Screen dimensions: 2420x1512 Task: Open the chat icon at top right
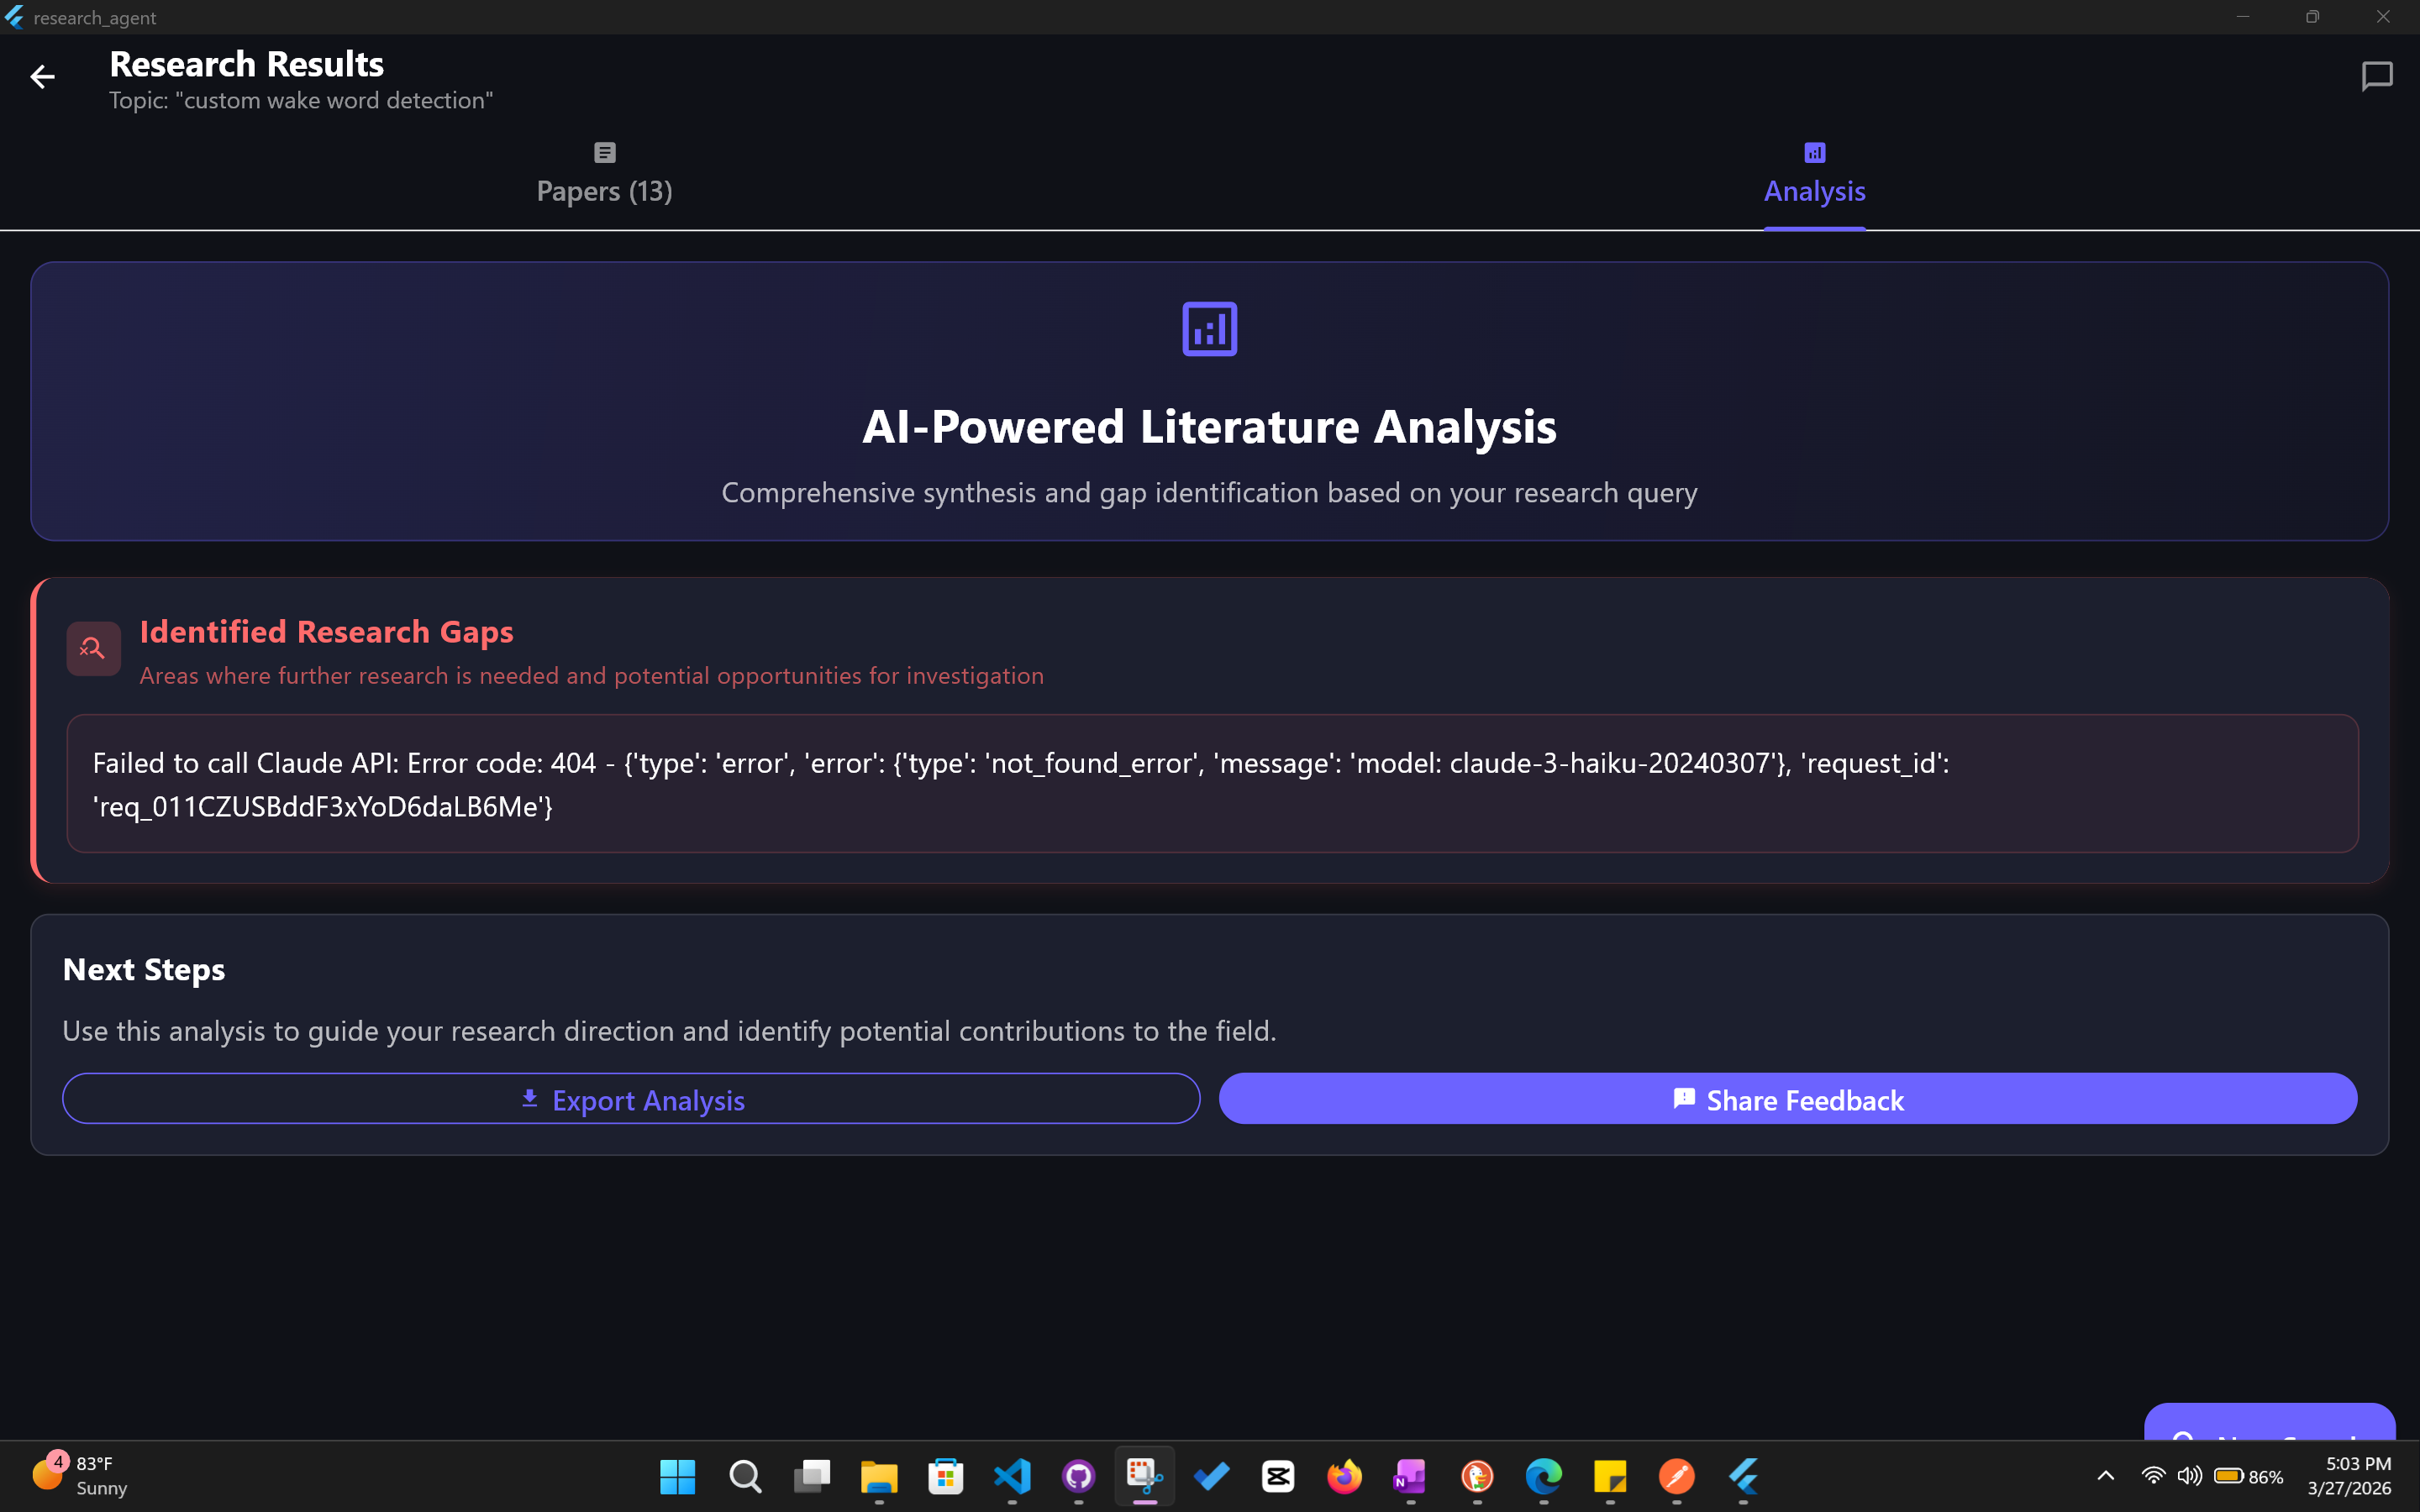(2376, 76)
